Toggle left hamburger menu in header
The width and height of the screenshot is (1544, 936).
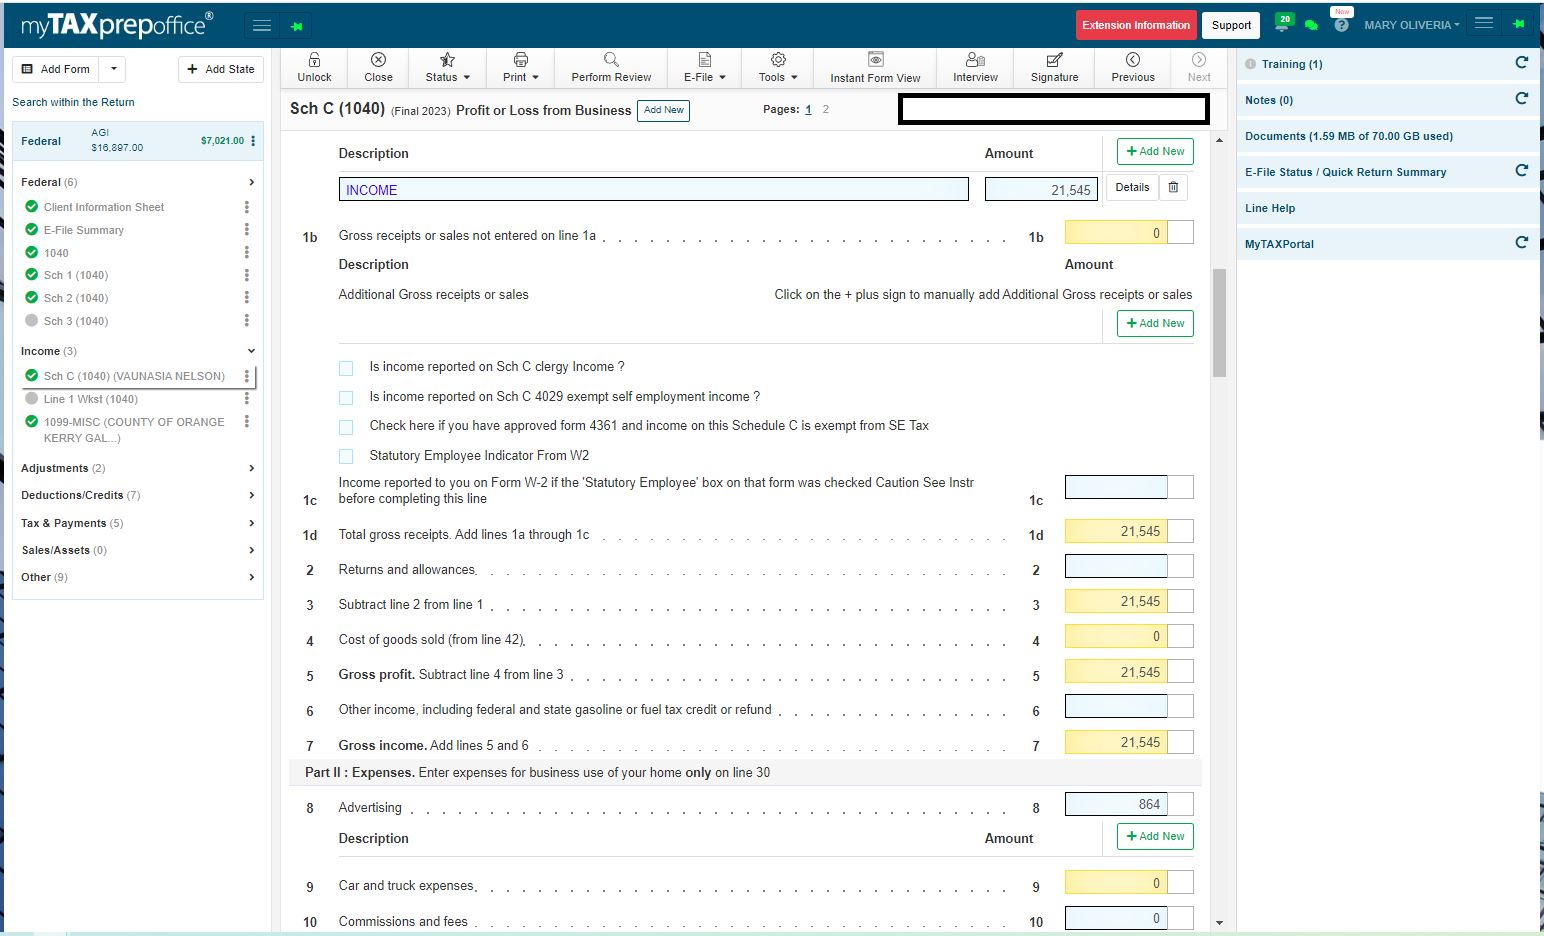click(x=262, y=25)
